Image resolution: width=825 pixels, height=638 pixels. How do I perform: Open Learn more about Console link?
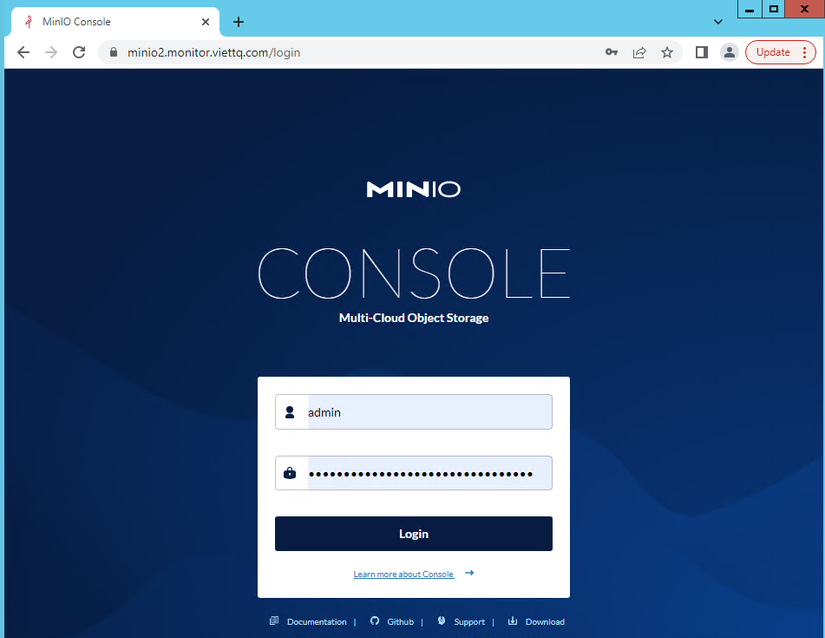coord(403,574)
